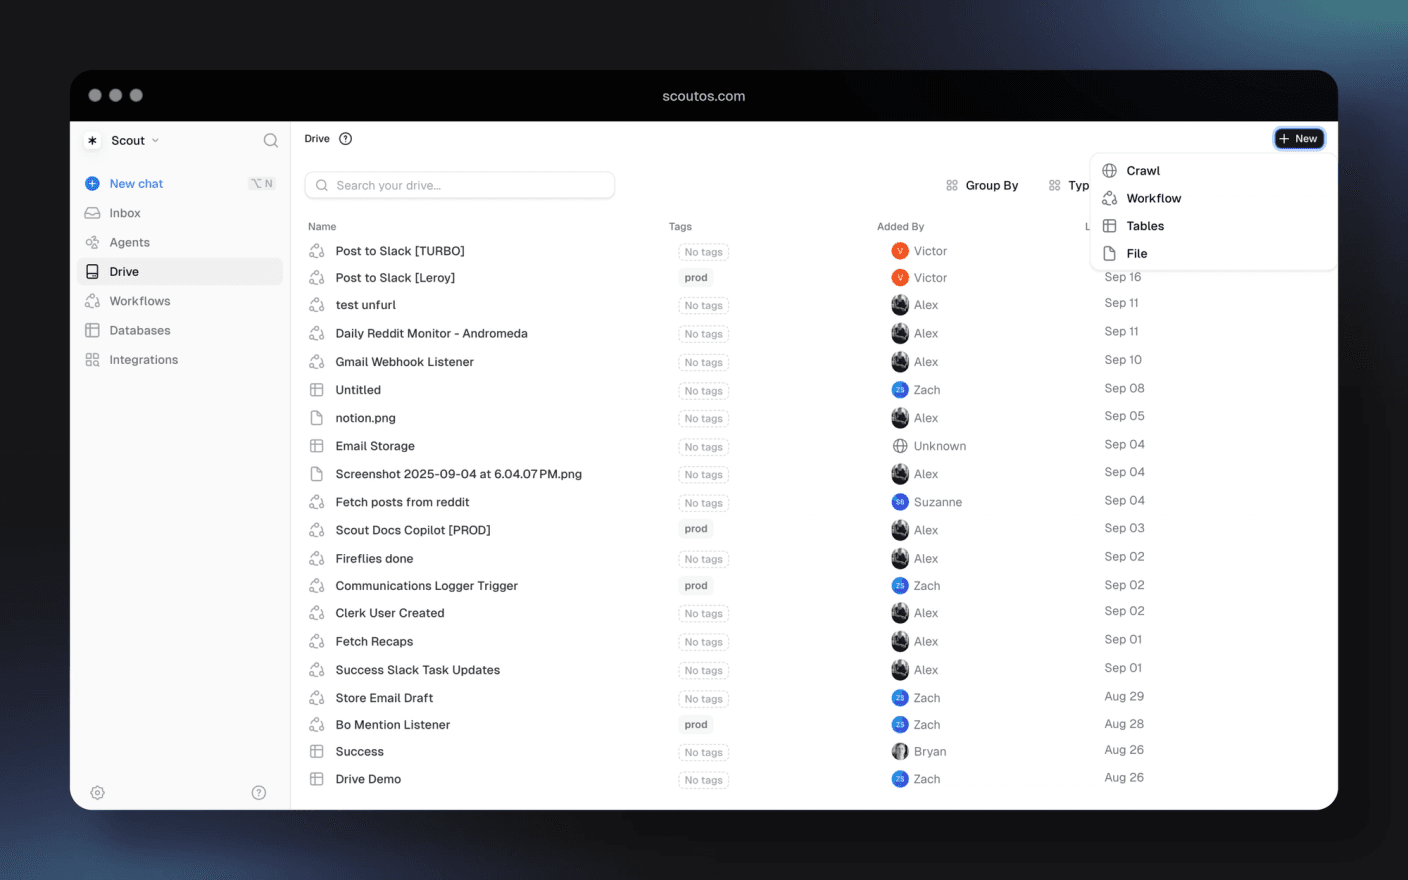Click Aug 29 date on Store Email Draft
This screenshot has height=880, width=1408.
(x=1124, y=696)
